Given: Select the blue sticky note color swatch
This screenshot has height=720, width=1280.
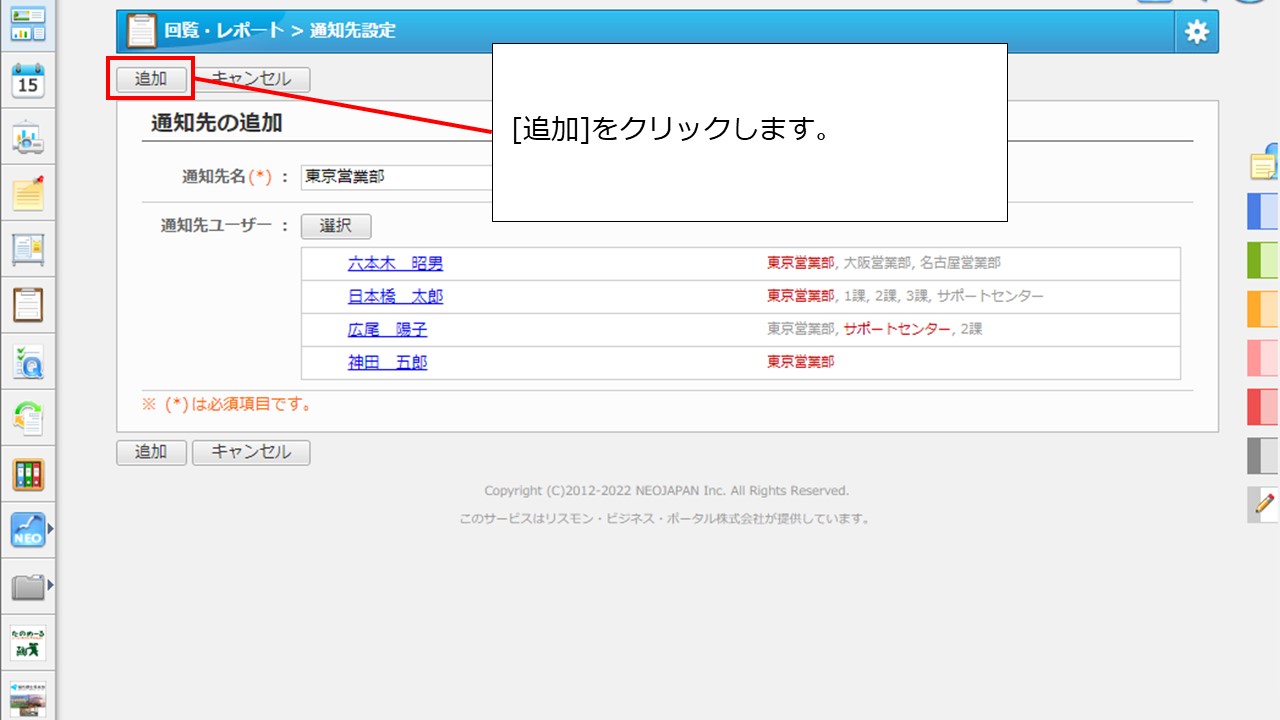Looking at the screenshot, I should pos(1262,212).
